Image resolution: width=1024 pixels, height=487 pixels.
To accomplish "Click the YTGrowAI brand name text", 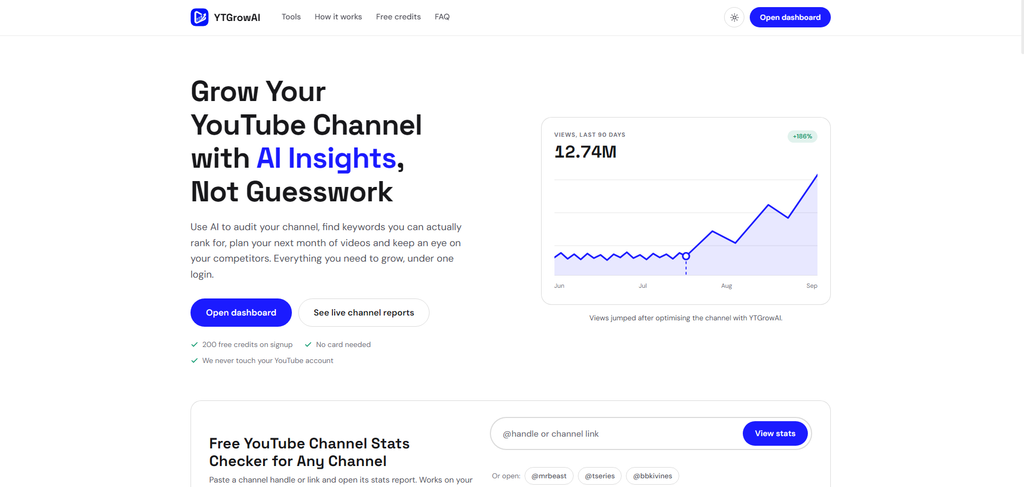I will (x=237, y=18).
